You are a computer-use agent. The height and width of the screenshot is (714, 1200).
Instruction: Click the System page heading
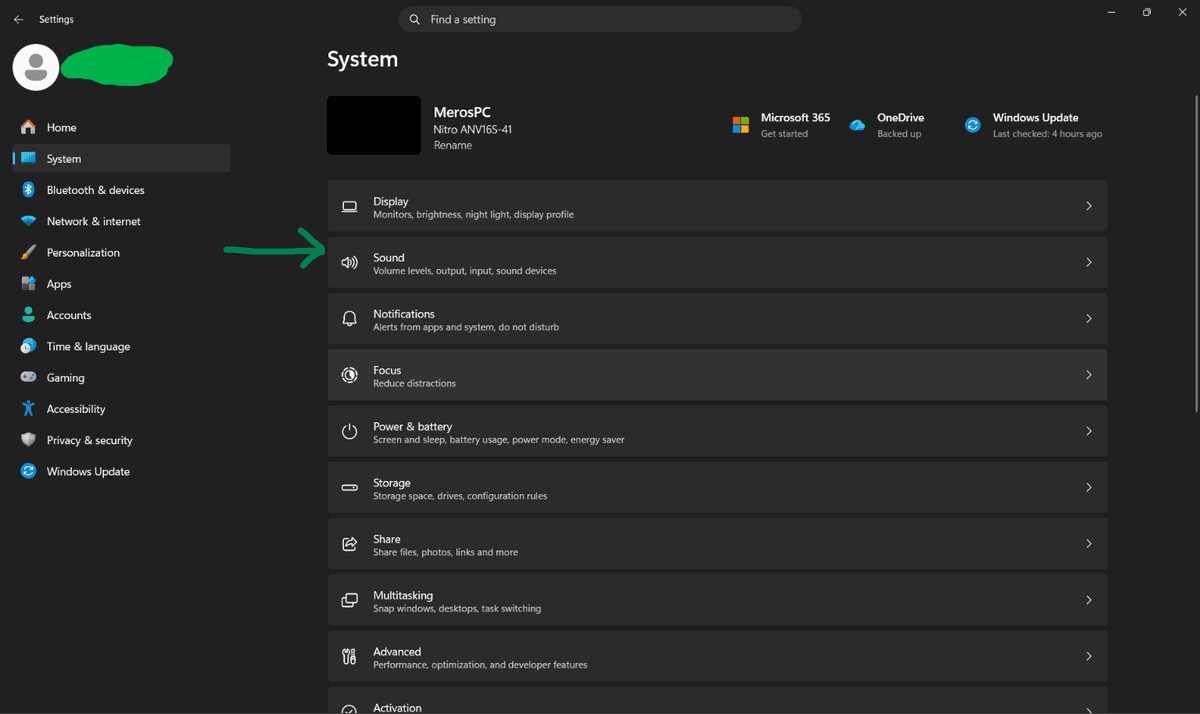362,59
